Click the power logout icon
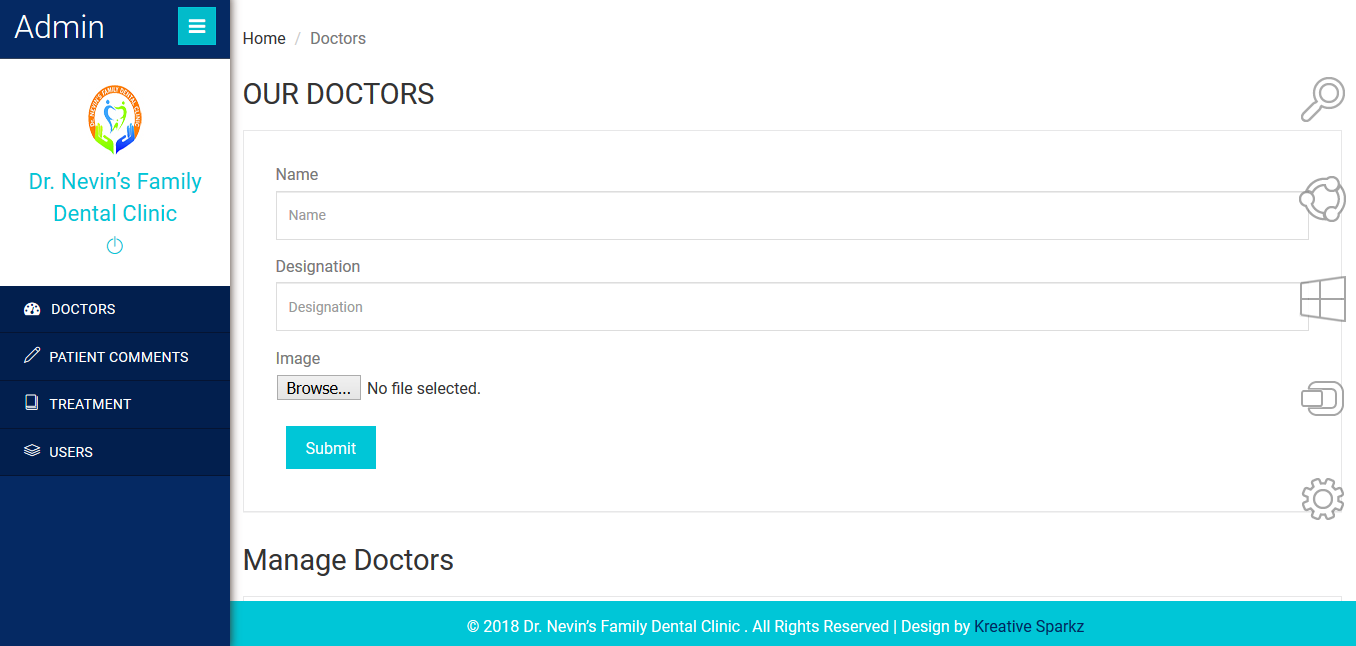The height and width of the screenshot is (646, 1356). pyautogui.click(x=115, y=246)
